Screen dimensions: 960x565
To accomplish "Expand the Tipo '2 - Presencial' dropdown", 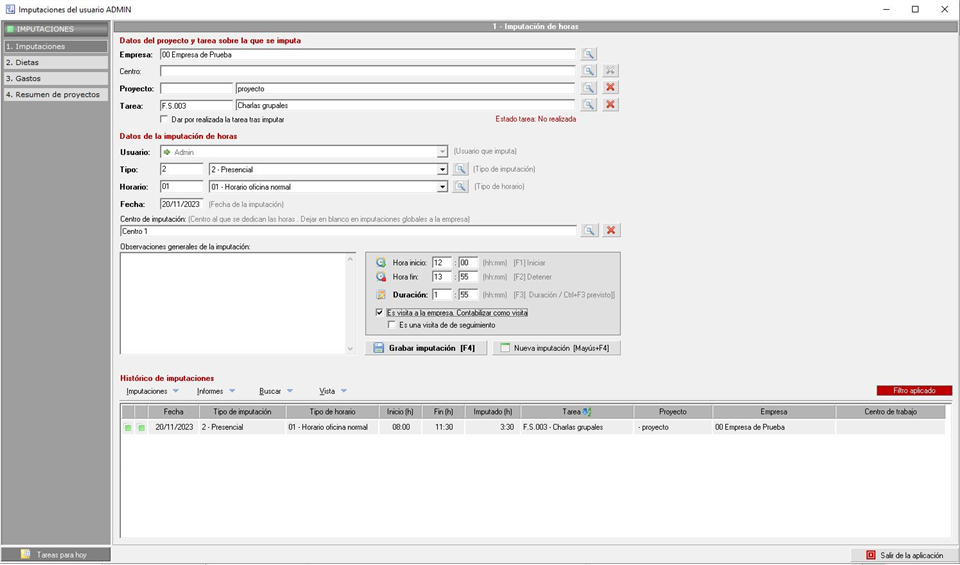I will tap(442, 170).
